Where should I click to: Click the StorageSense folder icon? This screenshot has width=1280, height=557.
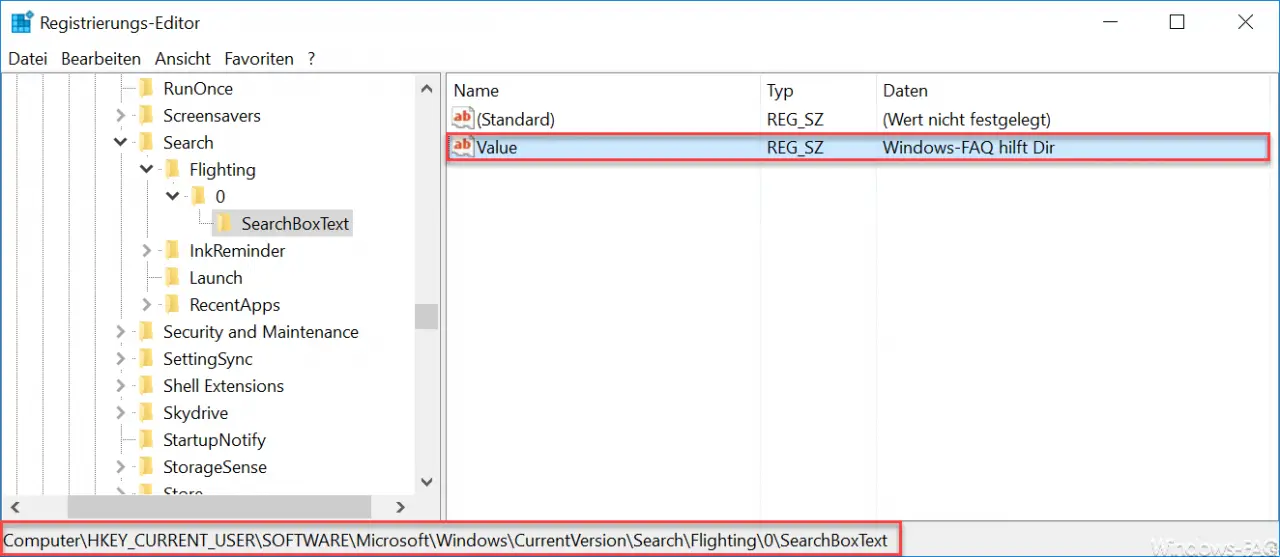146,467
